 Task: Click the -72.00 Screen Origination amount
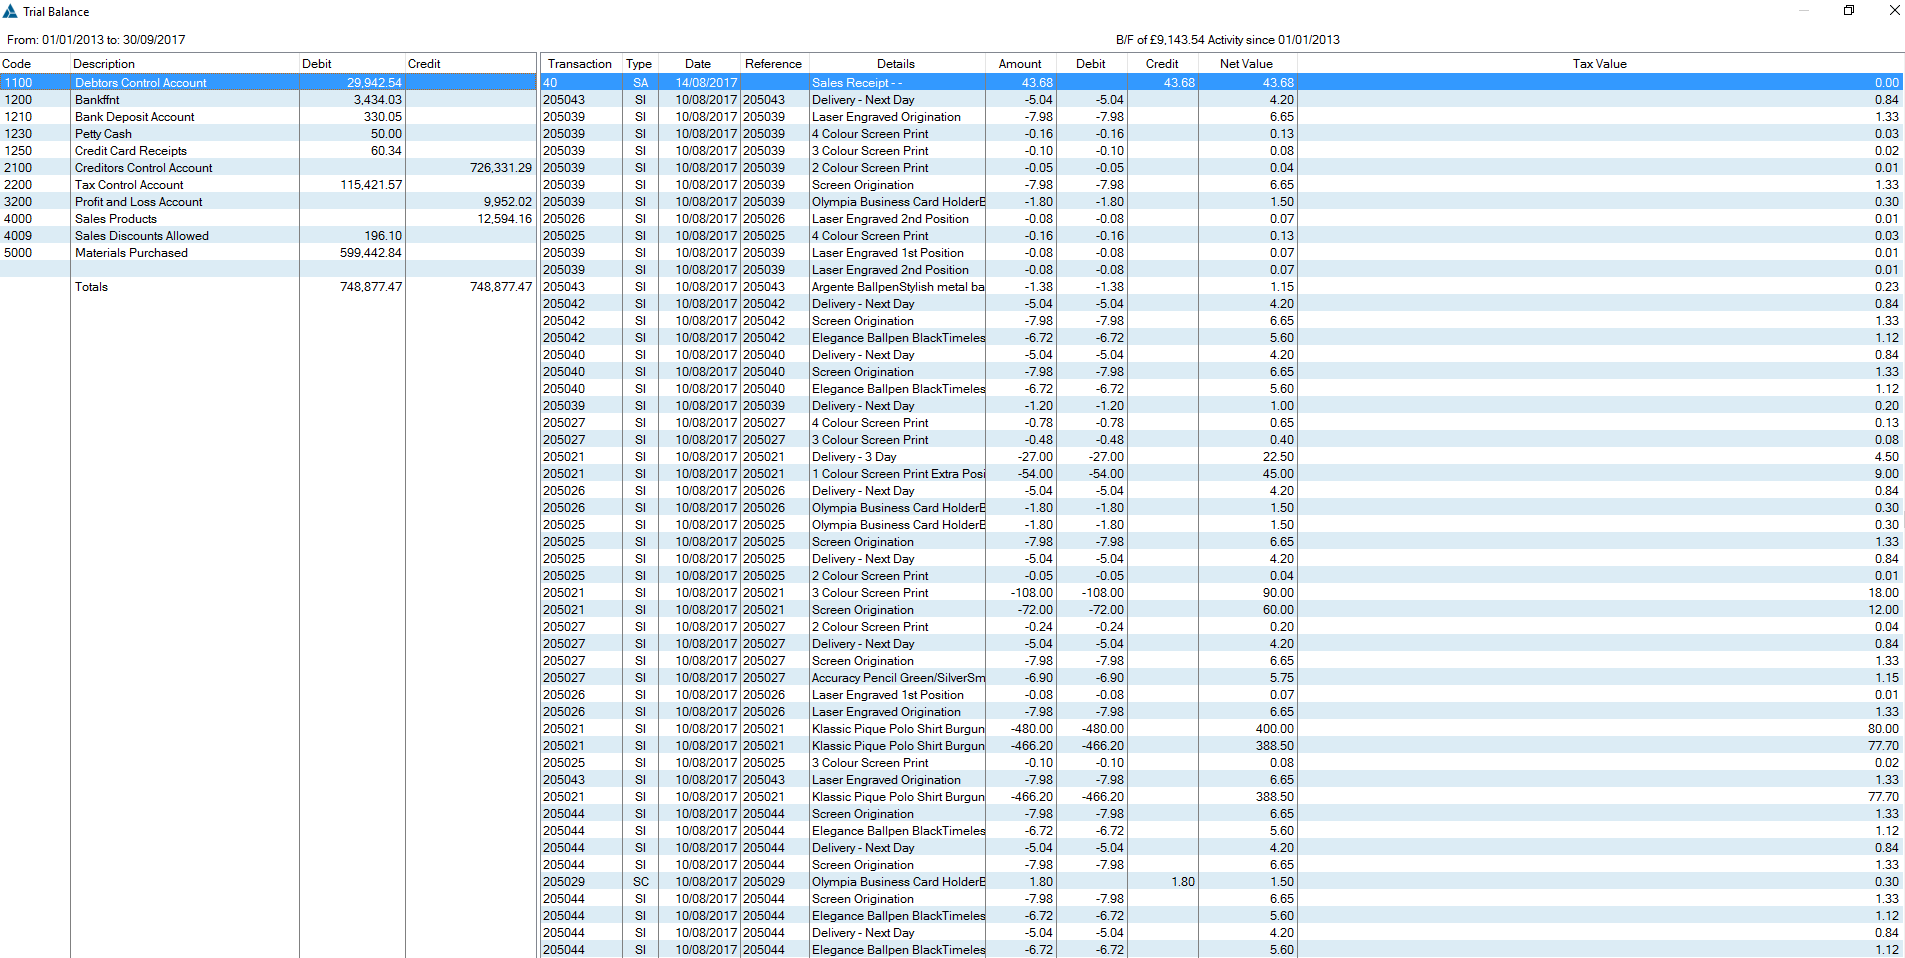pos(1035,610)
